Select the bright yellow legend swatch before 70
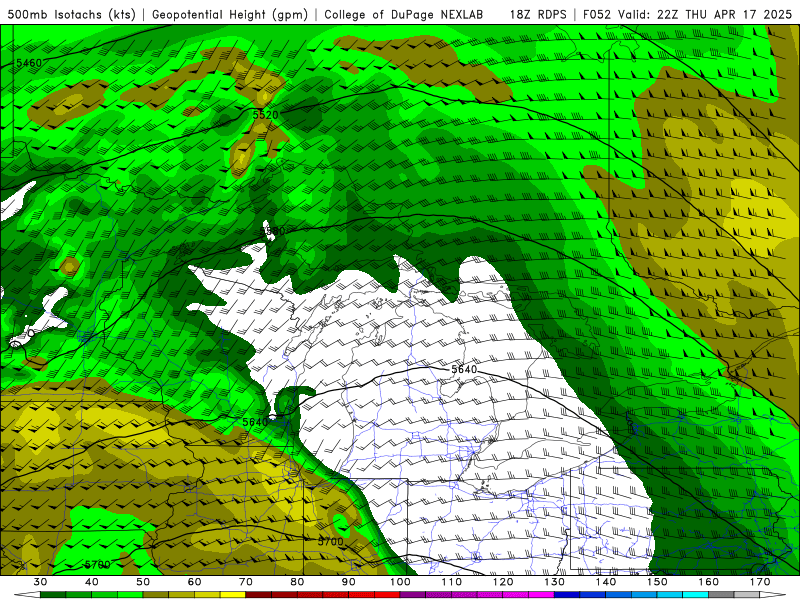Viewport: 800px width, 600px height. tap(233, 595)
